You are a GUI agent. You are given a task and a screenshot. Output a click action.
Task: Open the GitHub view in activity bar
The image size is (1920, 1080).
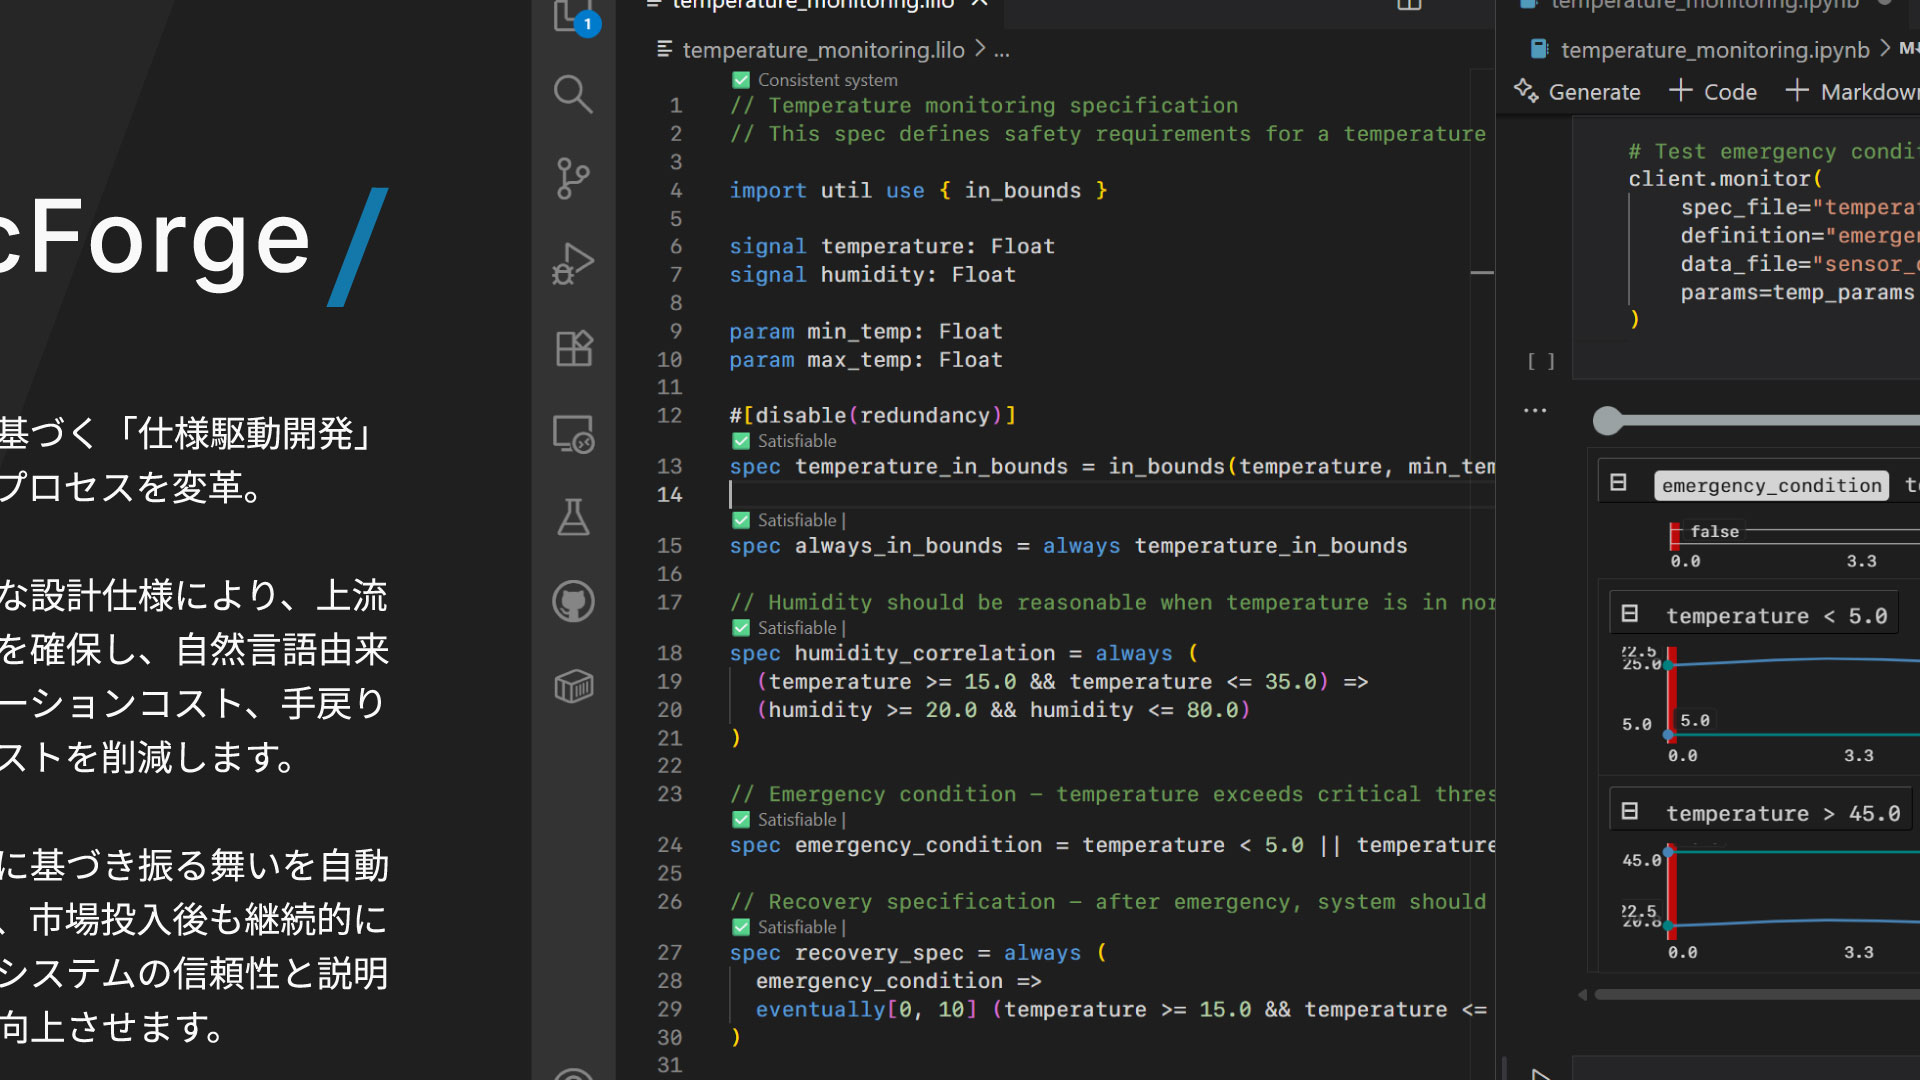click(573, 602)
